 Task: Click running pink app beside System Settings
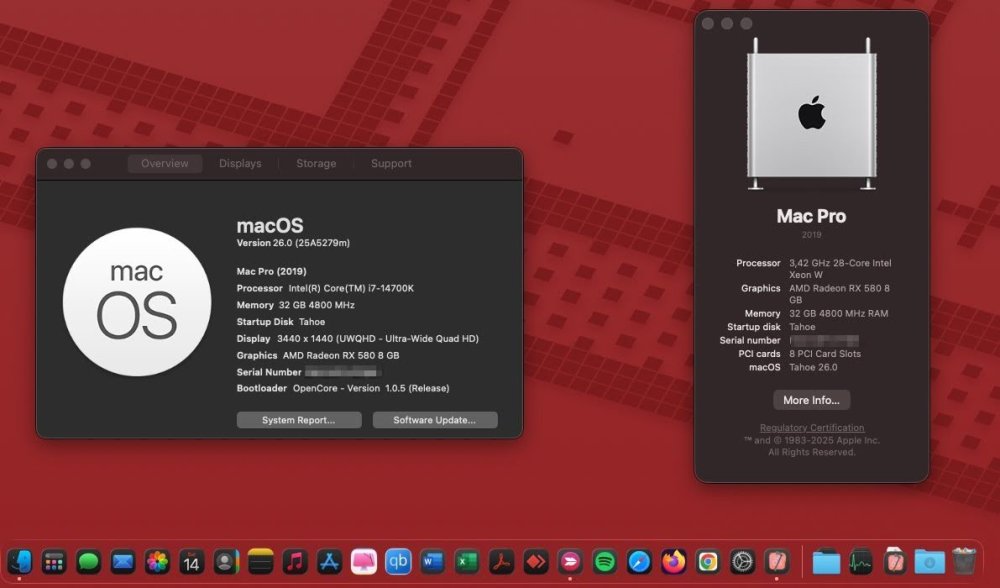coord(777,562)
